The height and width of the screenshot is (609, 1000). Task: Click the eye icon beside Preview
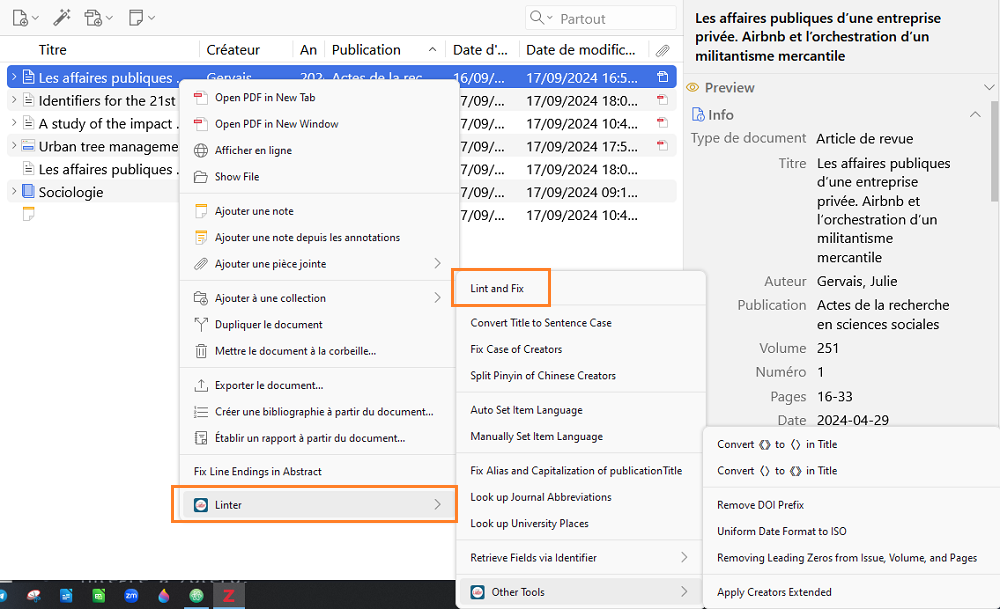(x=692, y=87)
